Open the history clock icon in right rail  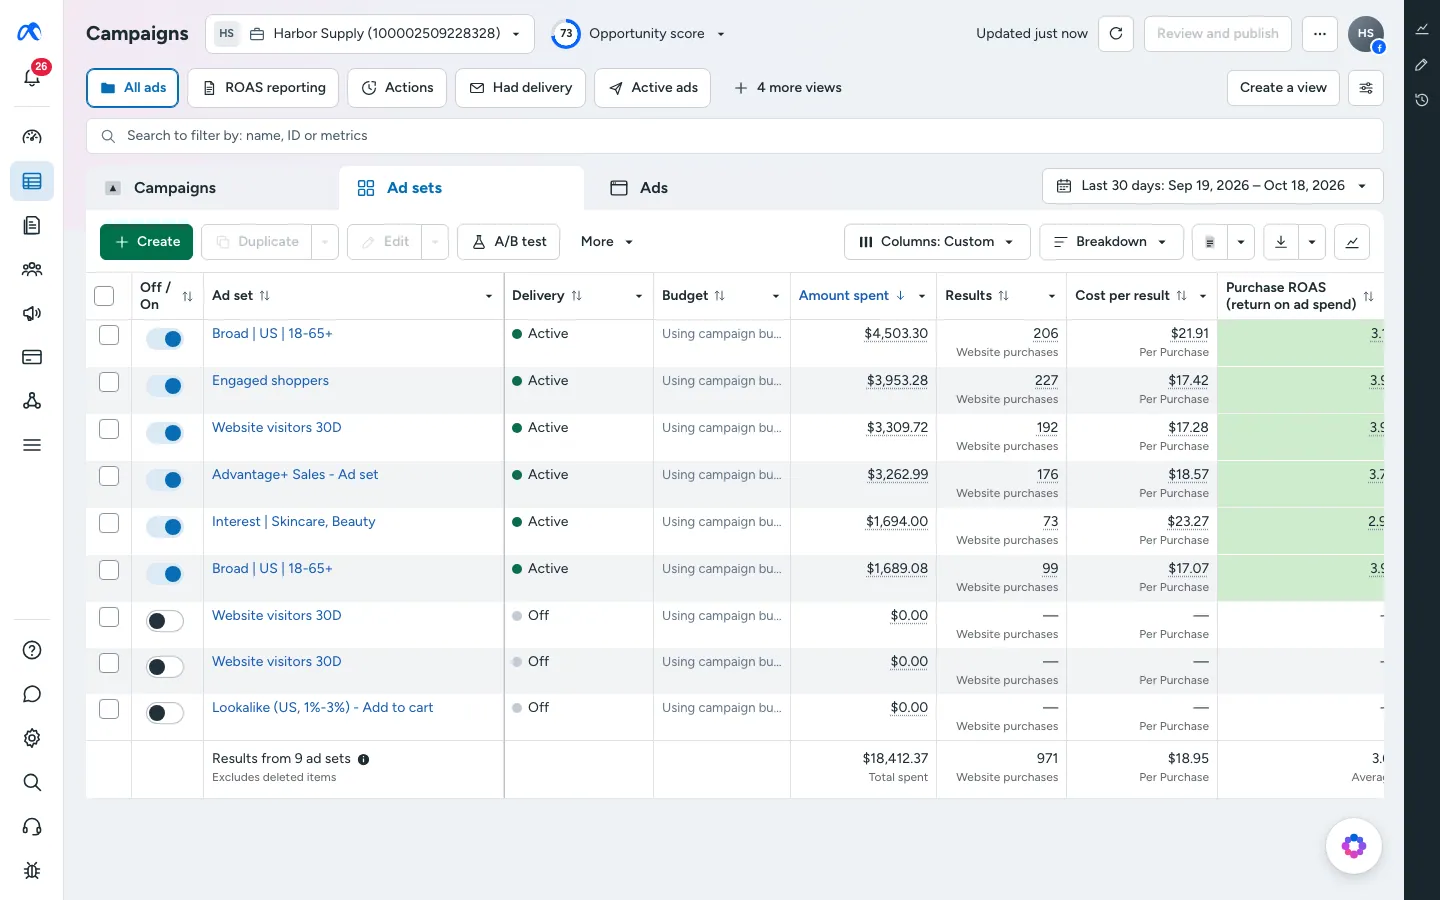1422,100
